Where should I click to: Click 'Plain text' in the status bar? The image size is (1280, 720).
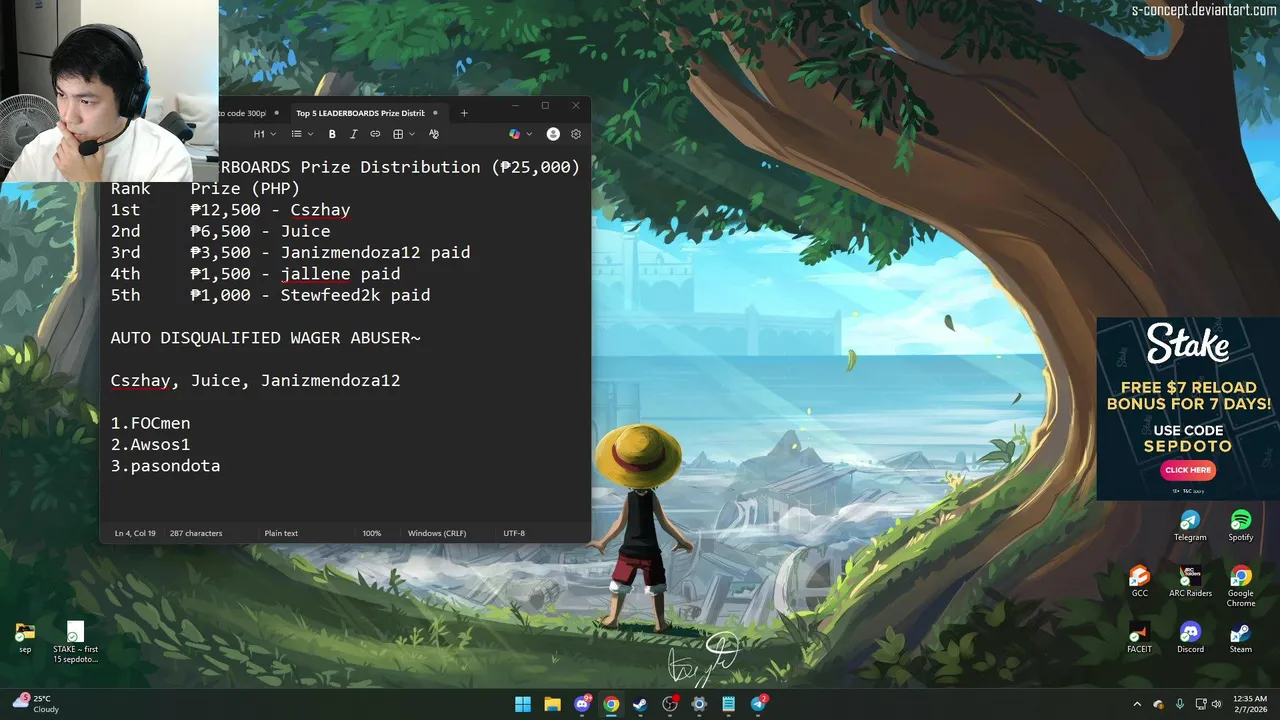coord(281,533)
